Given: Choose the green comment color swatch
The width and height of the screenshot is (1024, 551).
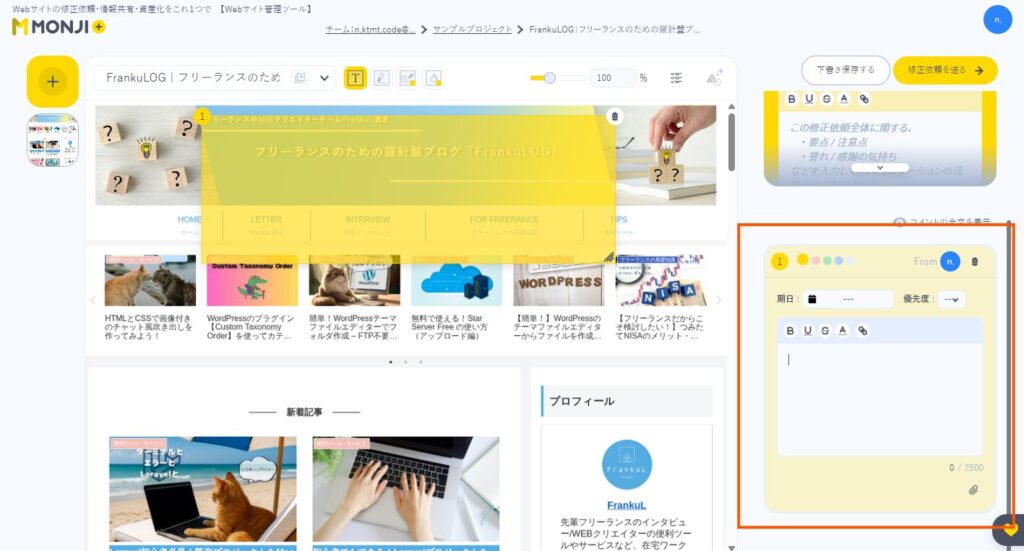Looking at the screenshot, I should (827, 260).
